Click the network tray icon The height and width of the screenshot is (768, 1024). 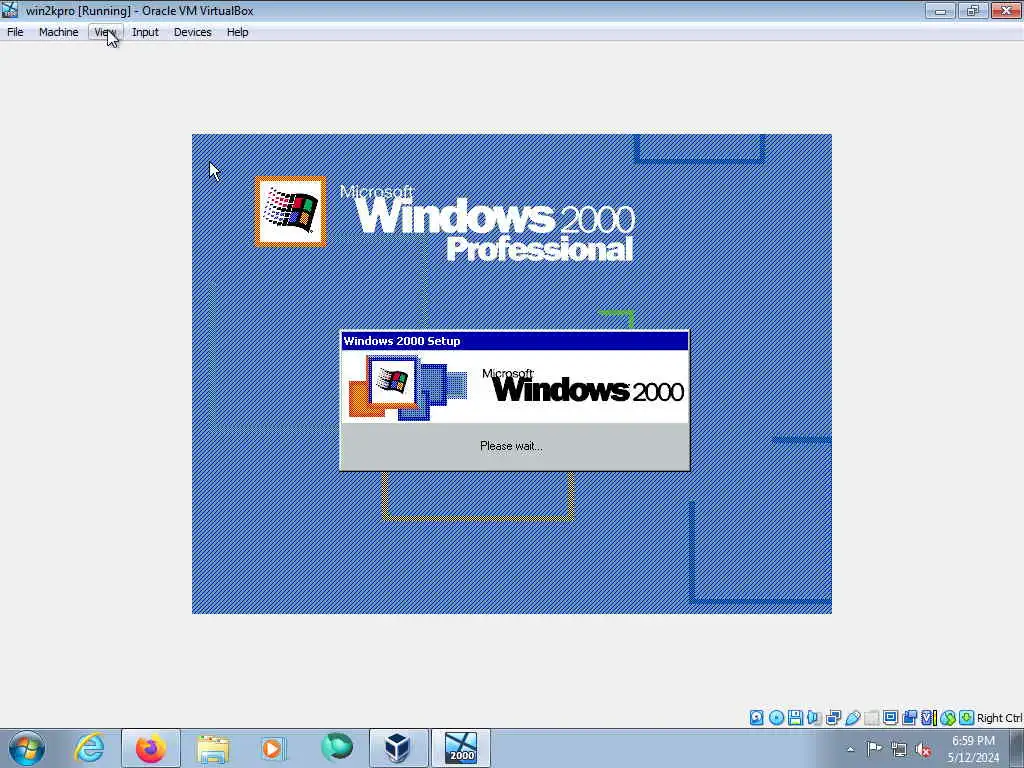point(899,750)
